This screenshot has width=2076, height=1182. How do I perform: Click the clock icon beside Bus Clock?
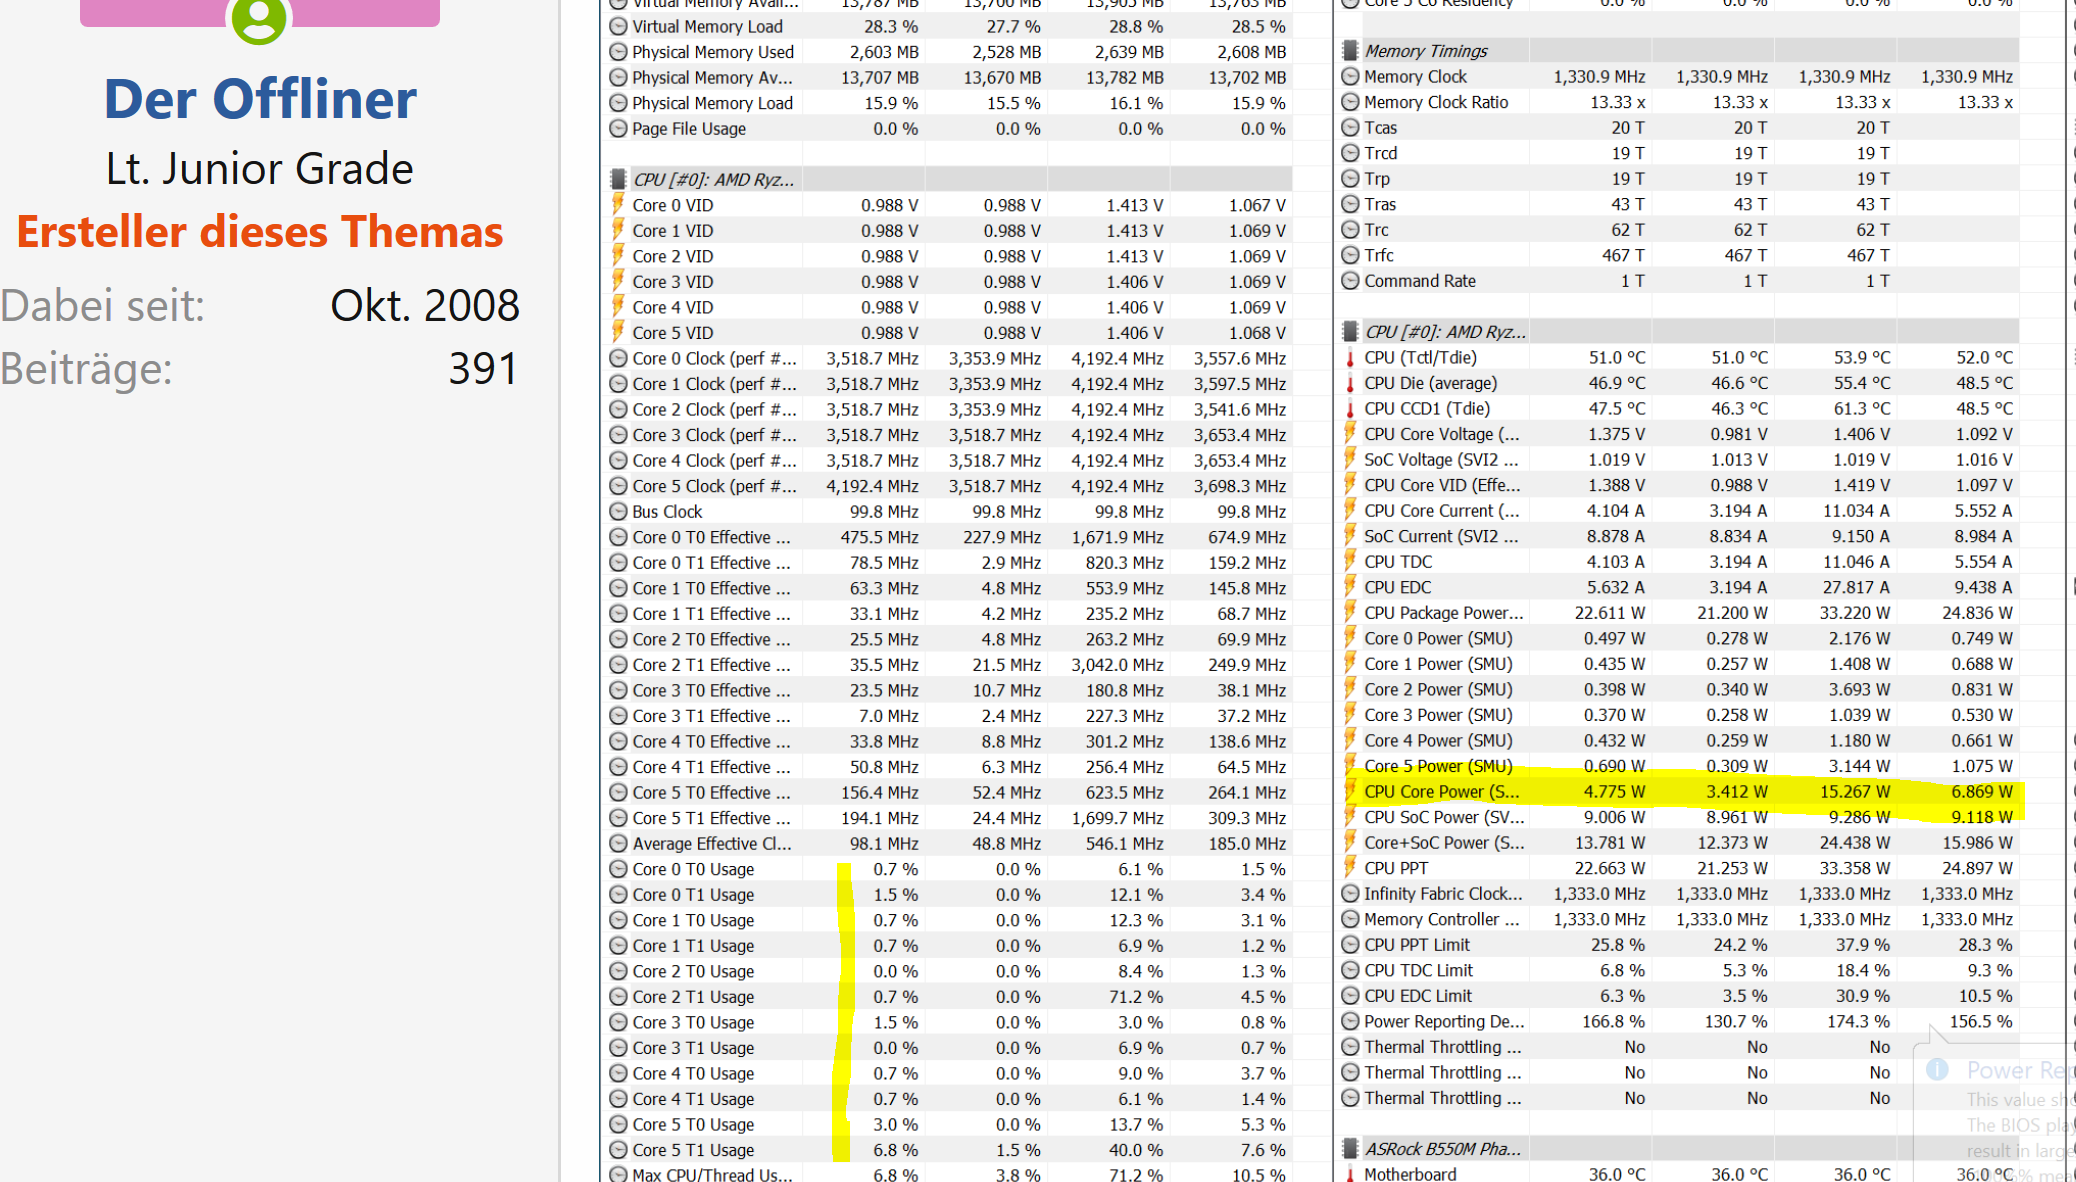click(618, 512)
